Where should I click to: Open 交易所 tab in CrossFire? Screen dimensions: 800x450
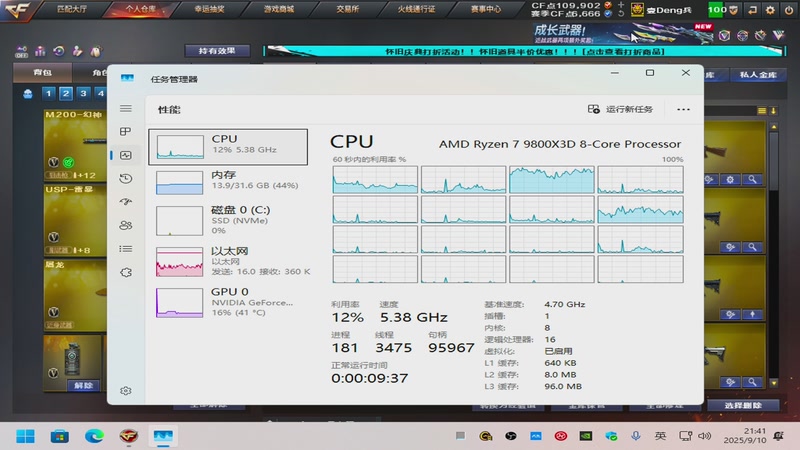[x=347, y=9]
